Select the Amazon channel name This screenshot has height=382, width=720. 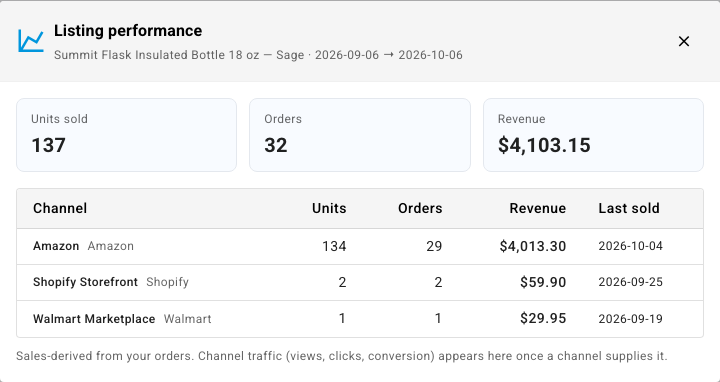tap(56, 246)
